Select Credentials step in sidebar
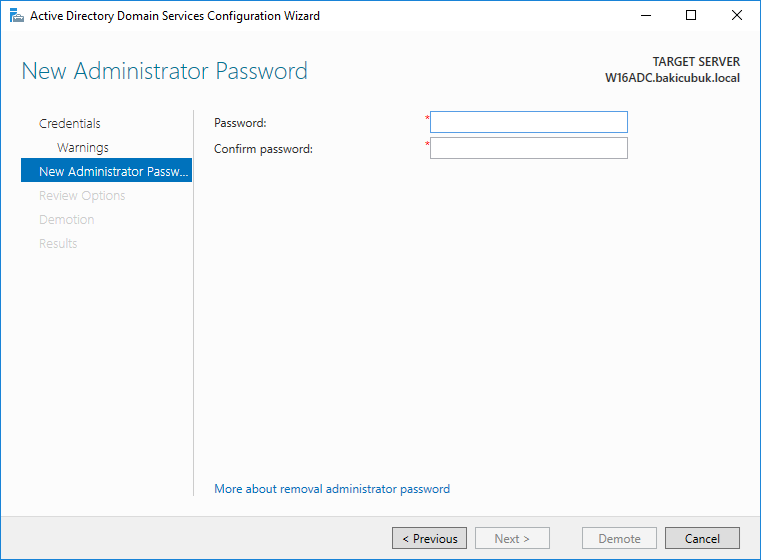This screenshot has width=761, height=560. (x=70, y=123)
